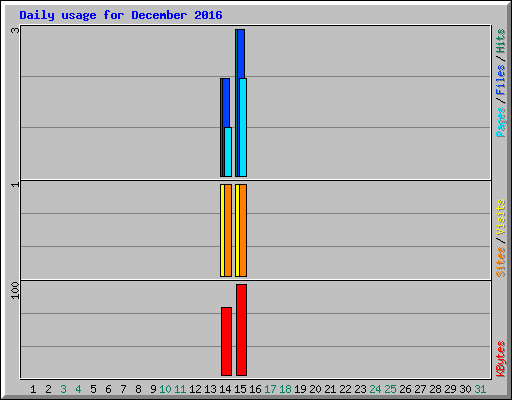Click day 21 on the x-axis
The image size is (512, 400).
click(330, 389)
